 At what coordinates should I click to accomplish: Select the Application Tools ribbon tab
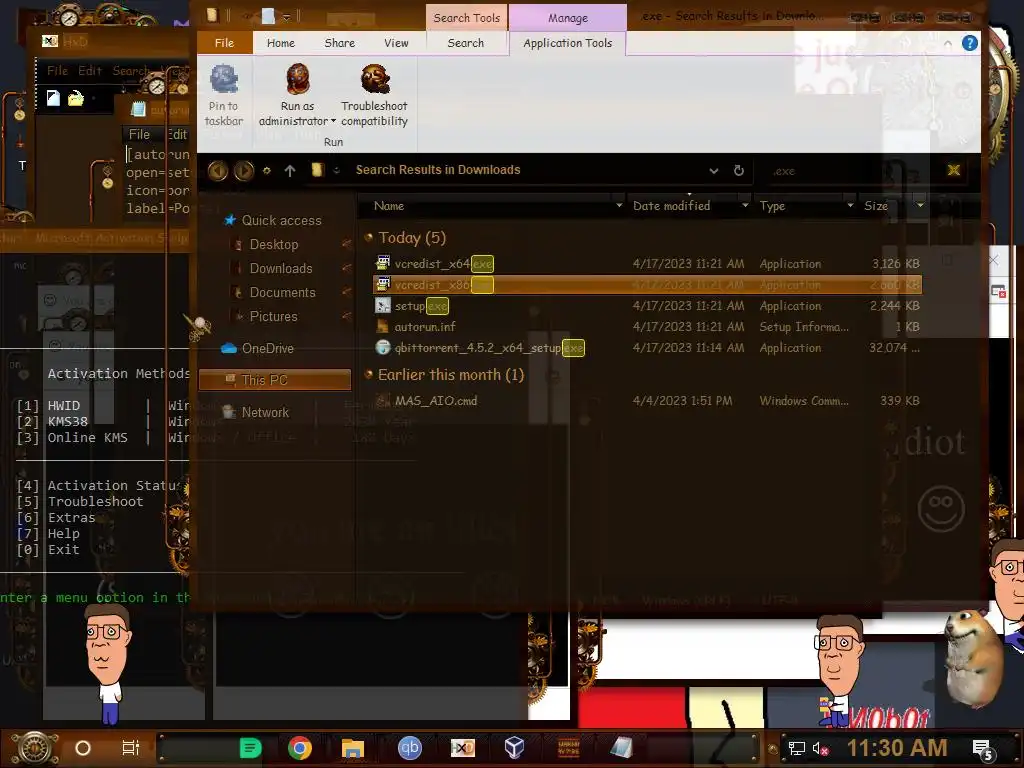(568, 43)
